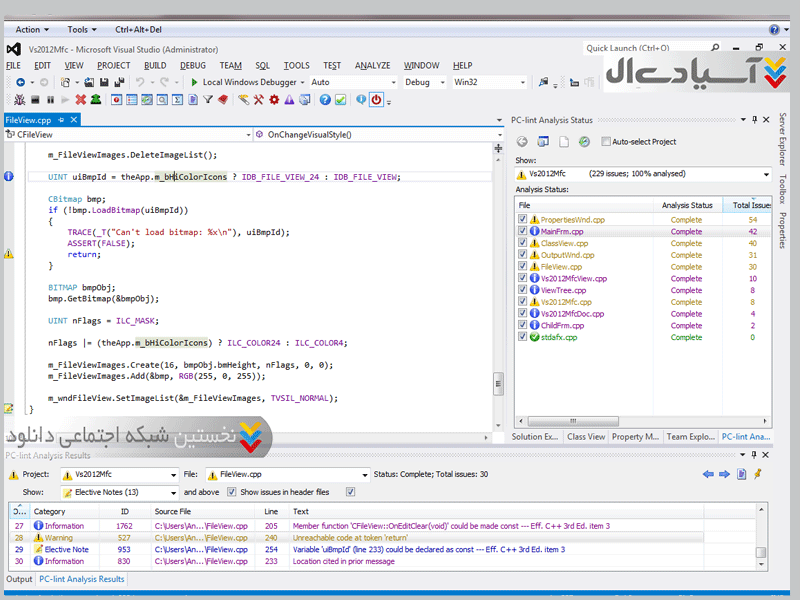800x600 pixels.
Task: Toggle Show issues in header files checkbox
Action: [x=232, y=492]
